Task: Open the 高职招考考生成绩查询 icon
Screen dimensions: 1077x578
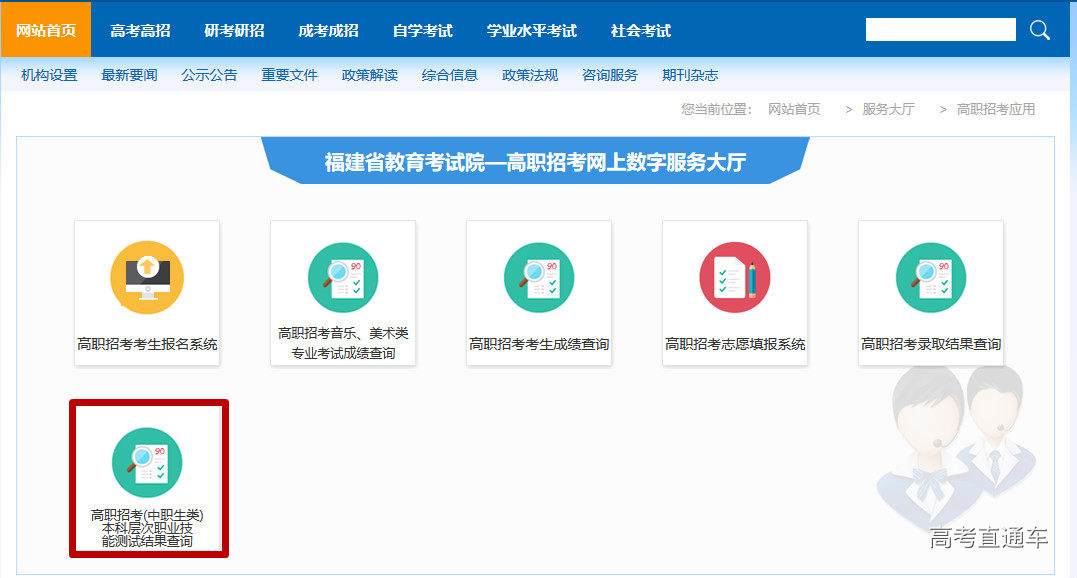Action: (x=539, y=277)
